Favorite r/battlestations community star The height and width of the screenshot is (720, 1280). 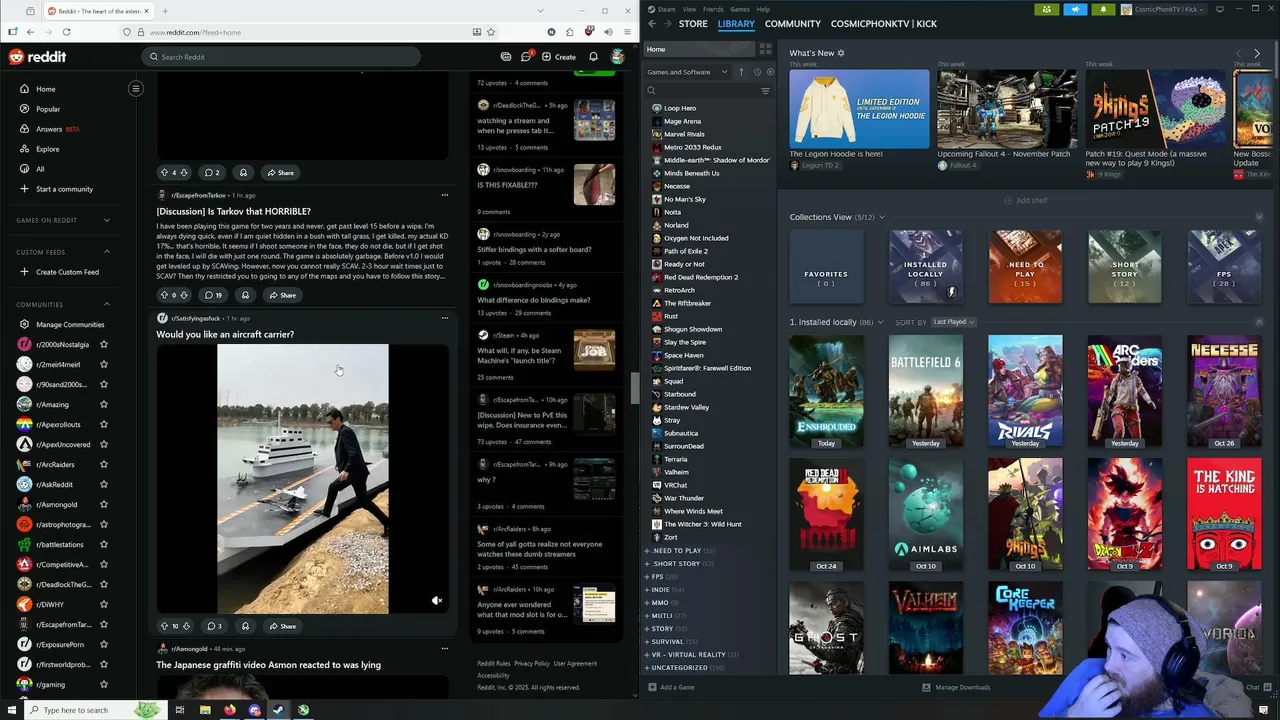click(x=104, y=544)
